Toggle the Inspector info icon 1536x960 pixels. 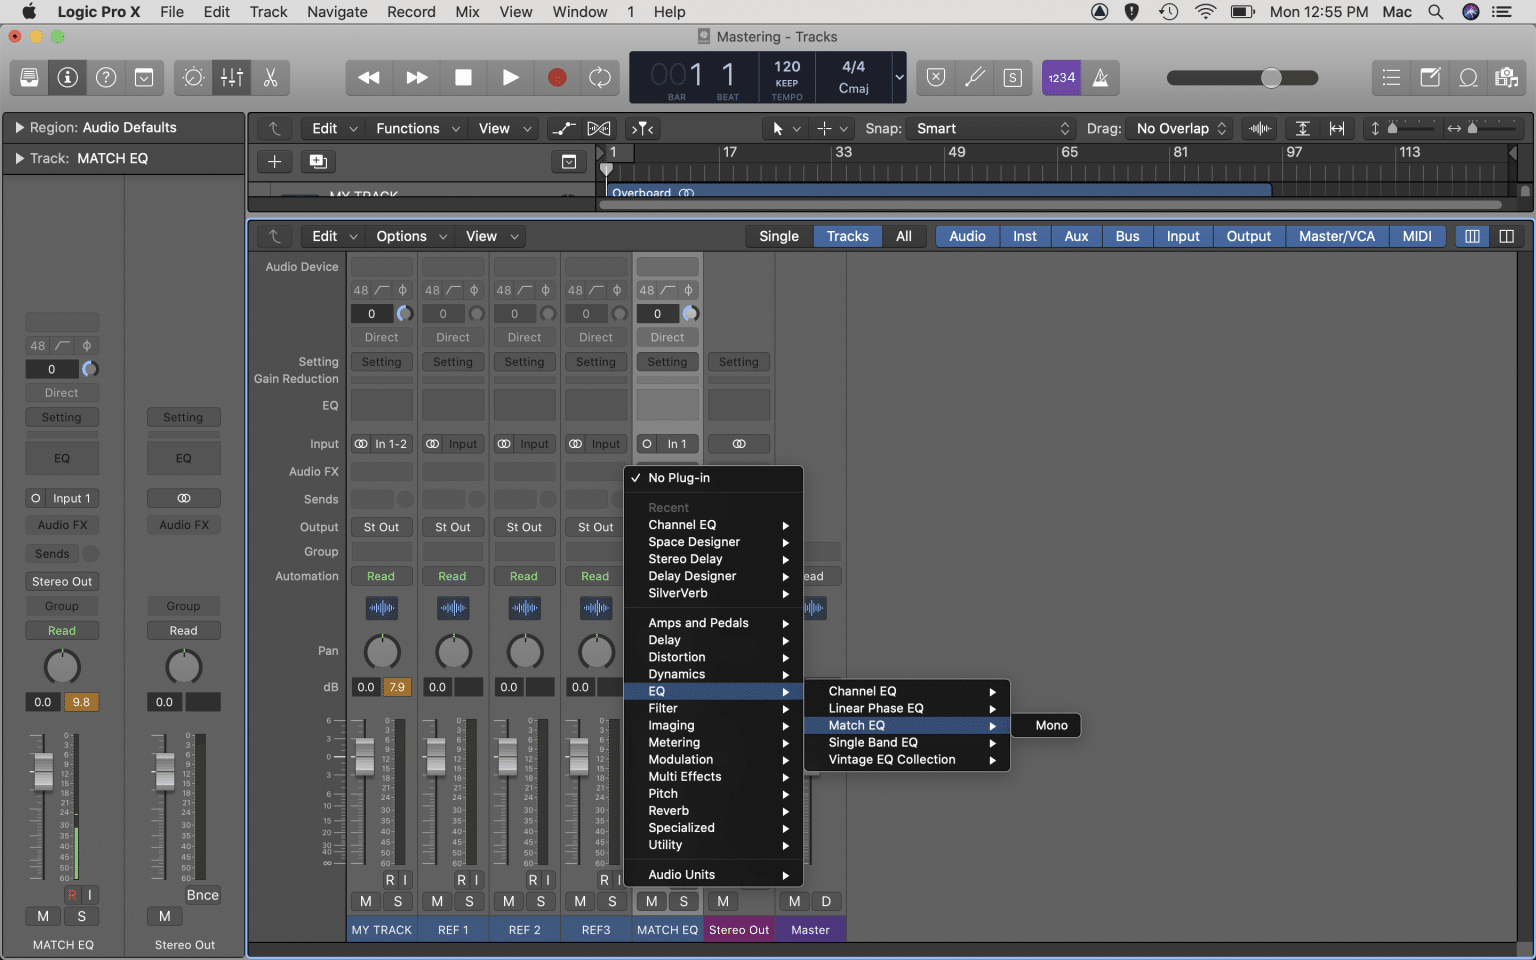(67, 77)
